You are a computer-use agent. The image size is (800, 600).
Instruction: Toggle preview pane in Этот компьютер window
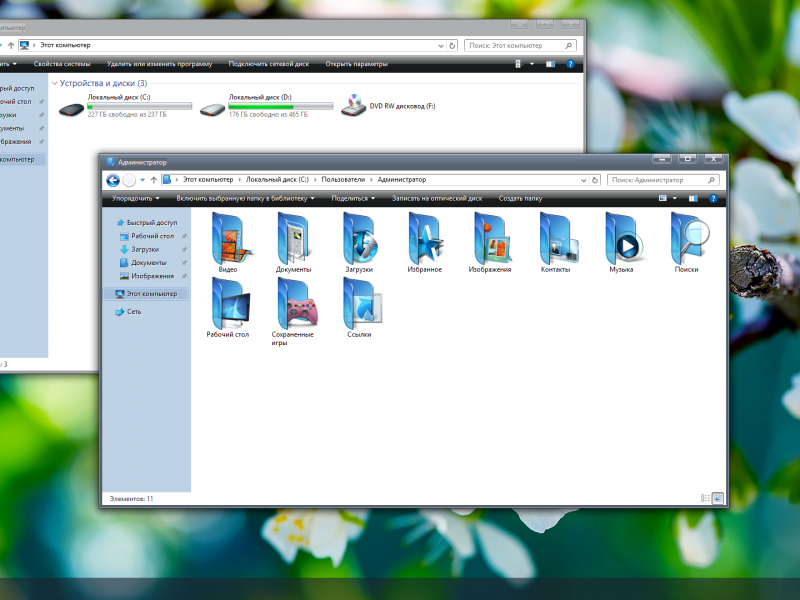coord(550,64)
